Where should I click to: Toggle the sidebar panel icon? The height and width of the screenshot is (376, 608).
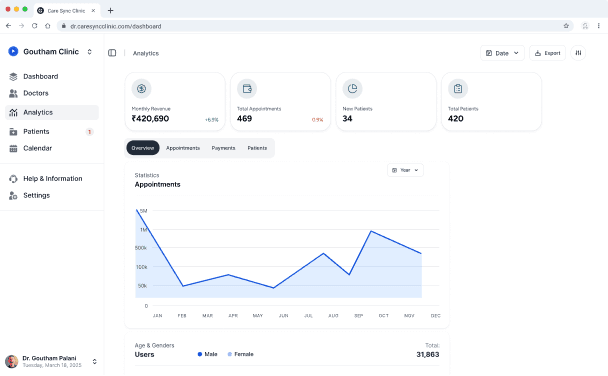[x=112, y=53]
